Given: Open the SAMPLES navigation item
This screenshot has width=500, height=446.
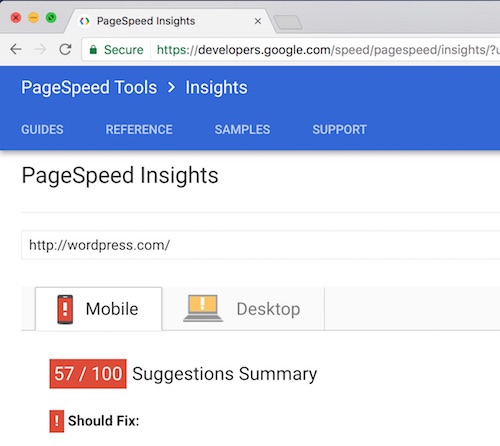Looking at the screenshot, I should [242, 129].
